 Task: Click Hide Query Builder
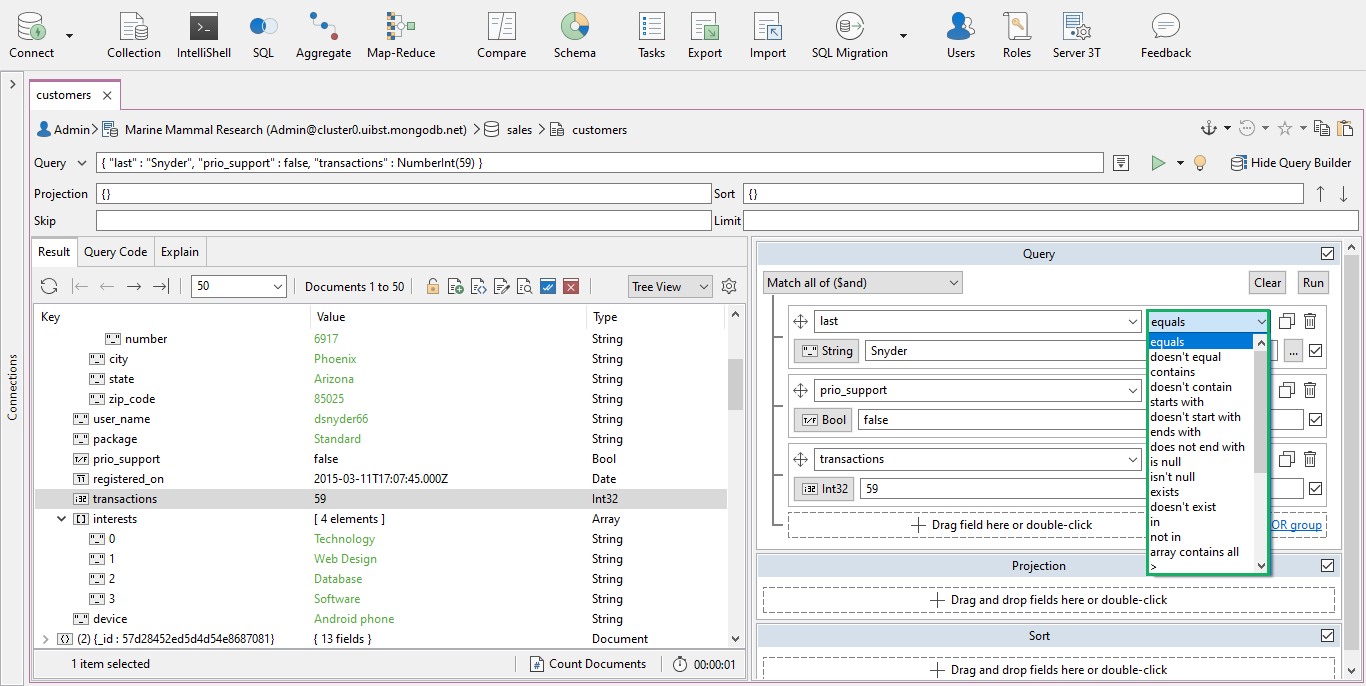click(x=1290, y=163)
